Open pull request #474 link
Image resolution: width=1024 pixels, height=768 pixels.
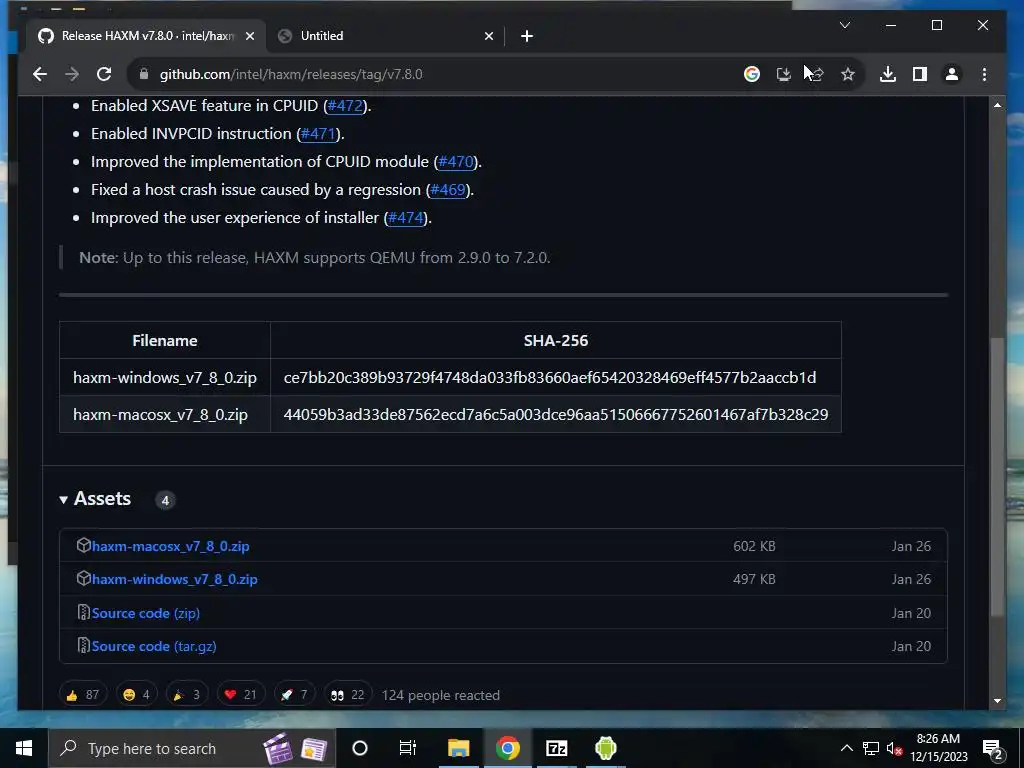[406, 218]
